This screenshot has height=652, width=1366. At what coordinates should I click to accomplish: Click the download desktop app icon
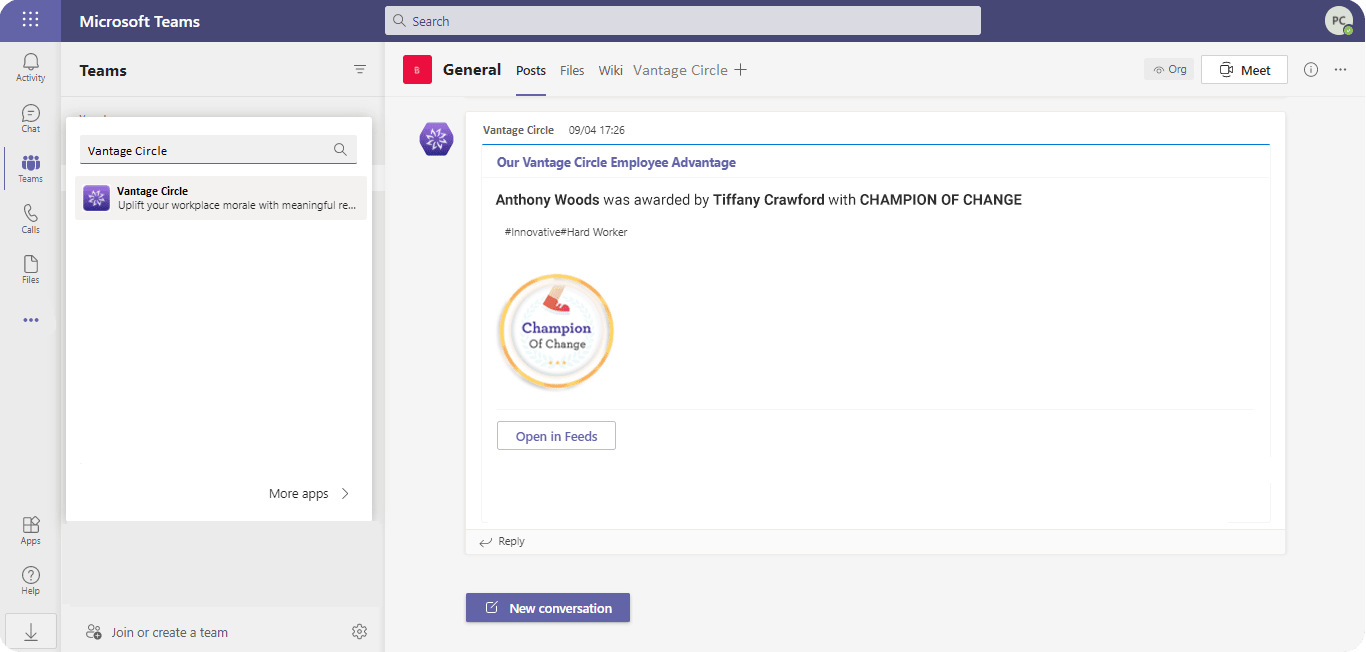[30, 631]
